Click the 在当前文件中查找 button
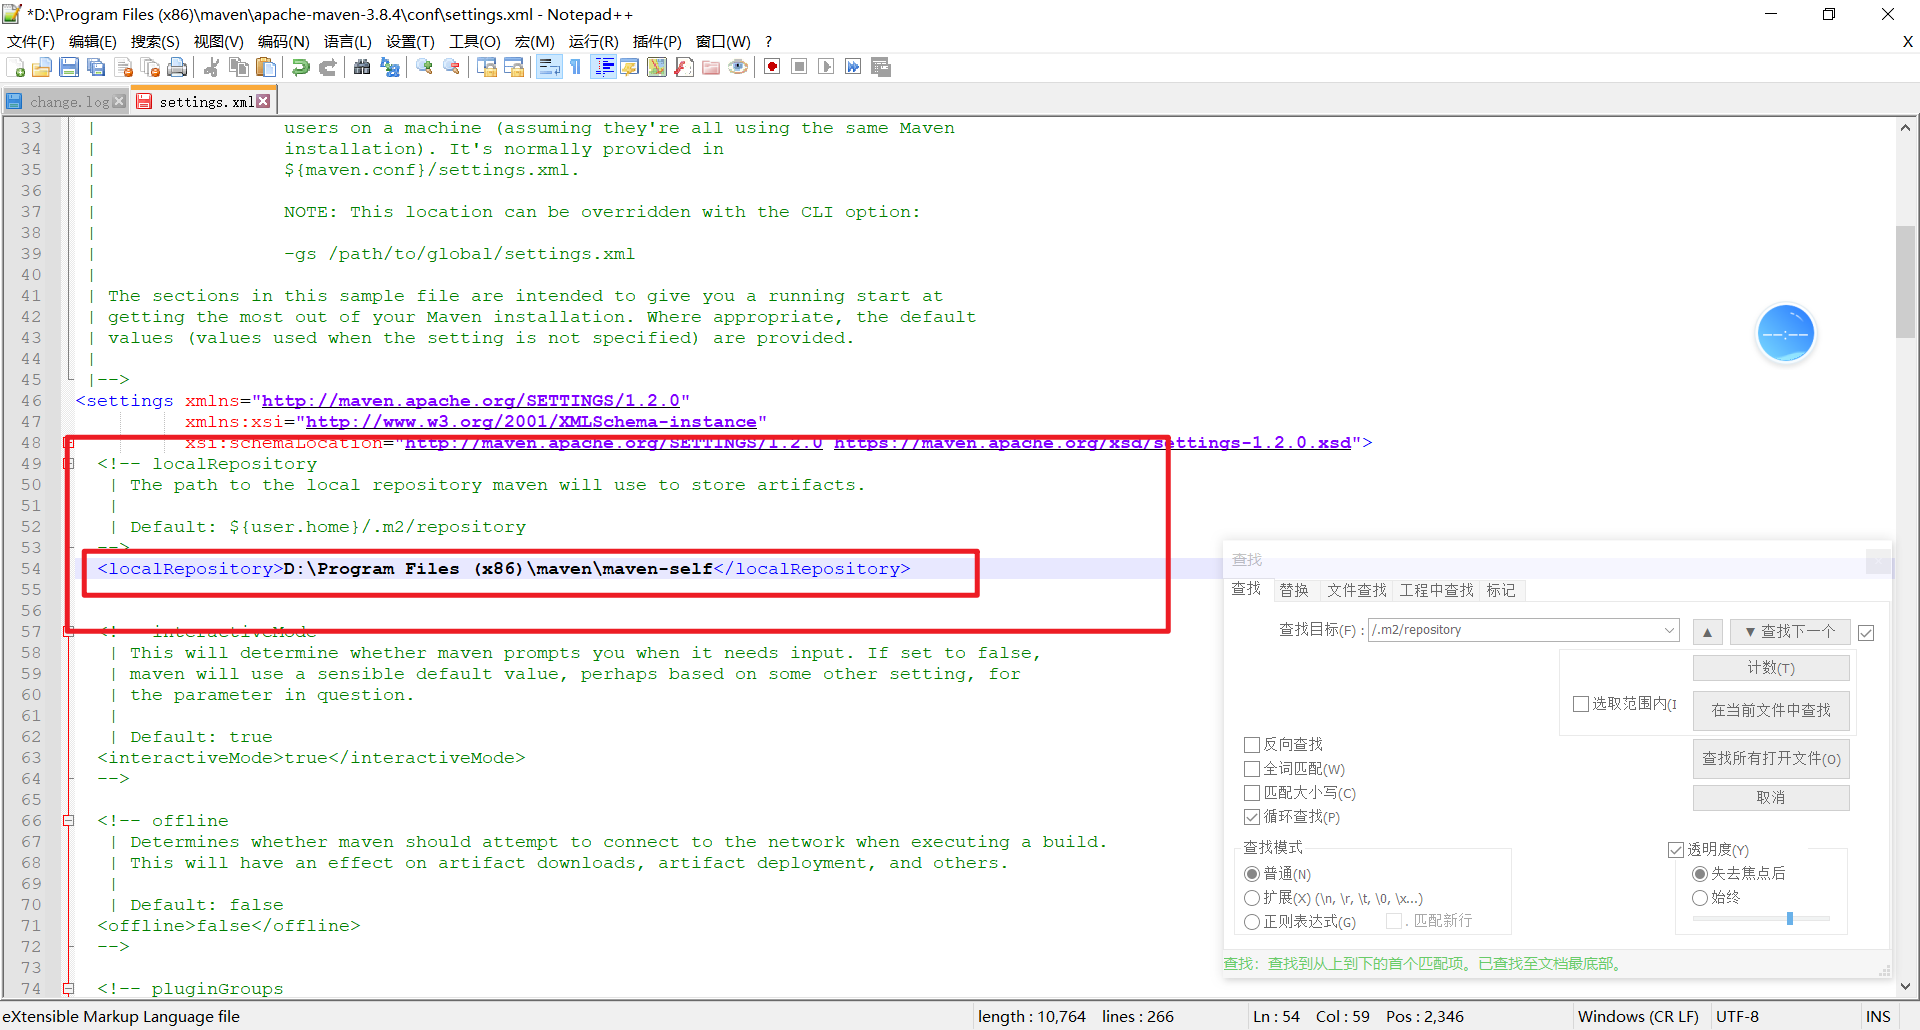The image size is (1920, 1030). point(1771,710)
